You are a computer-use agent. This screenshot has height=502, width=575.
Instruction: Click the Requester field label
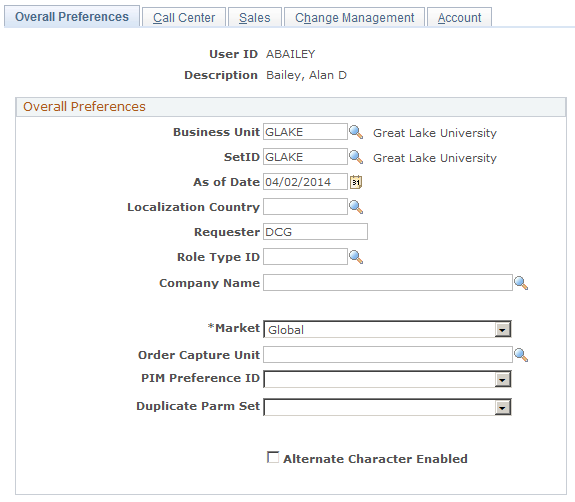(227, 232)
